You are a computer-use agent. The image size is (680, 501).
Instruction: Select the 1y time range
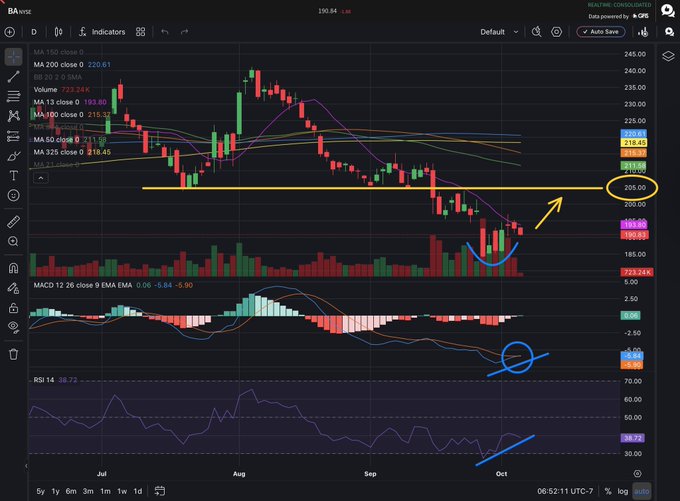click(56, 491)
